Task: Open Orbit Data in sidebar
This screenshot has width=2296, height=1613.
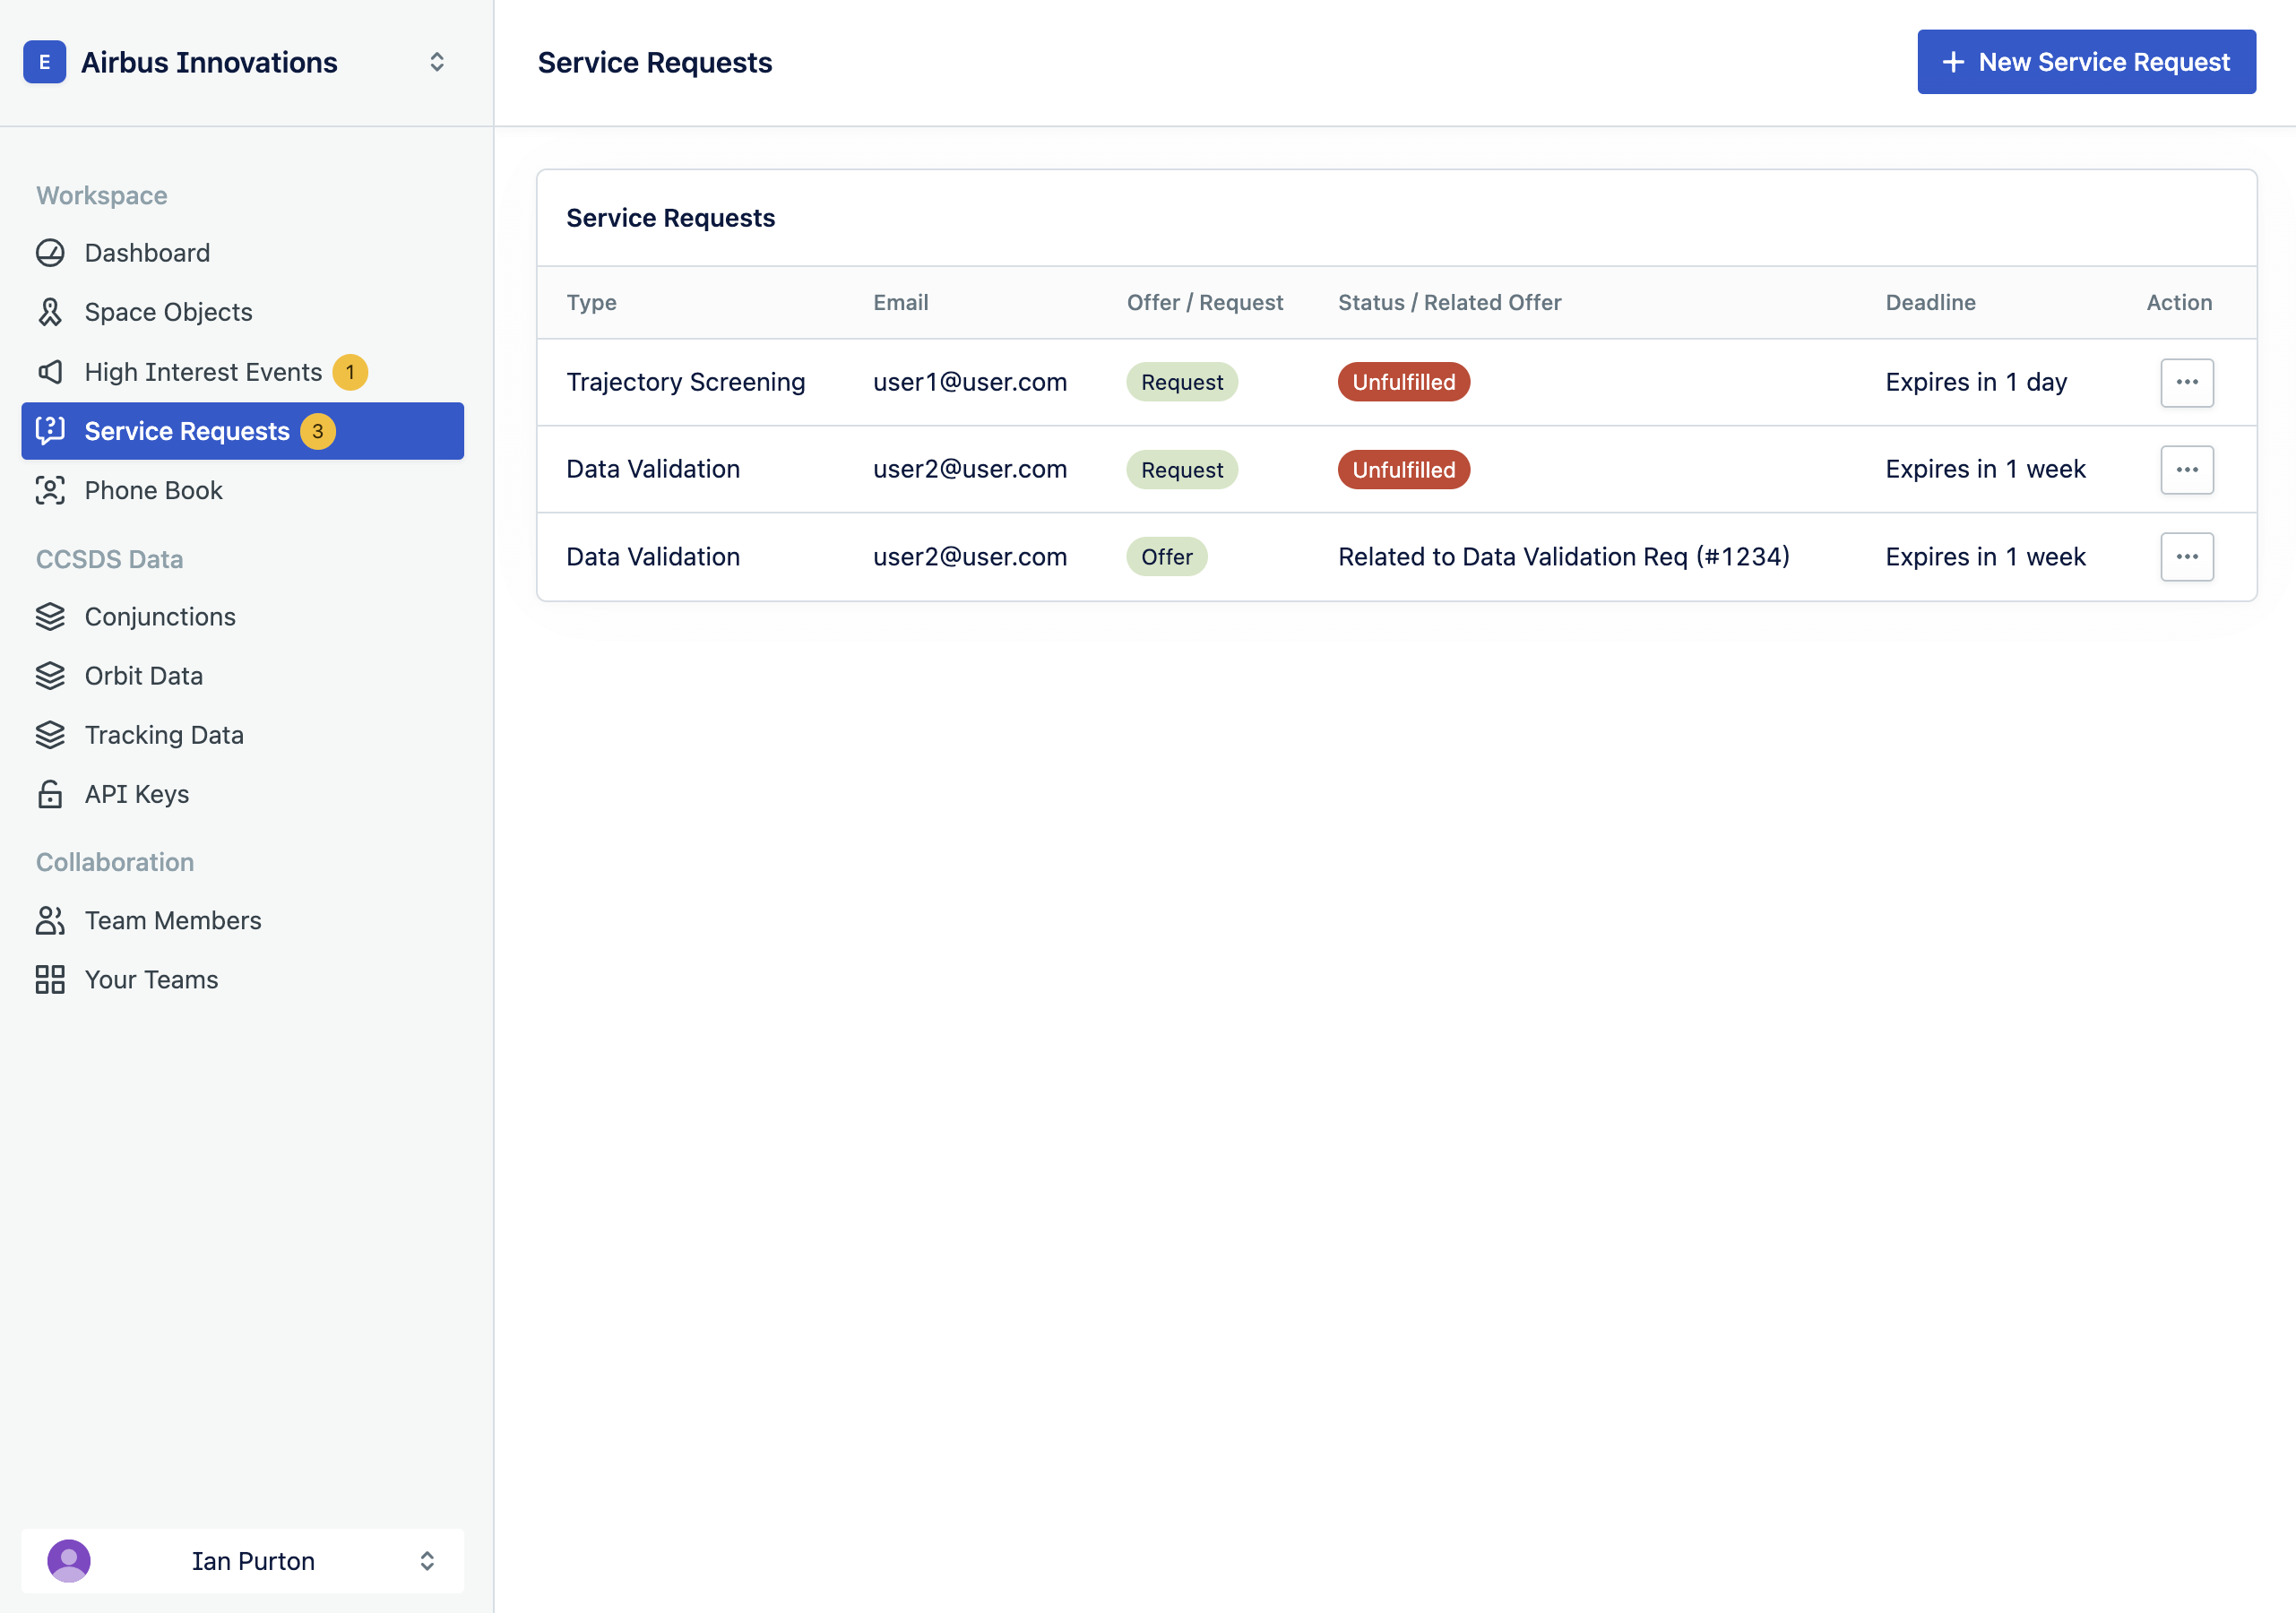Action: pos(143,676)
